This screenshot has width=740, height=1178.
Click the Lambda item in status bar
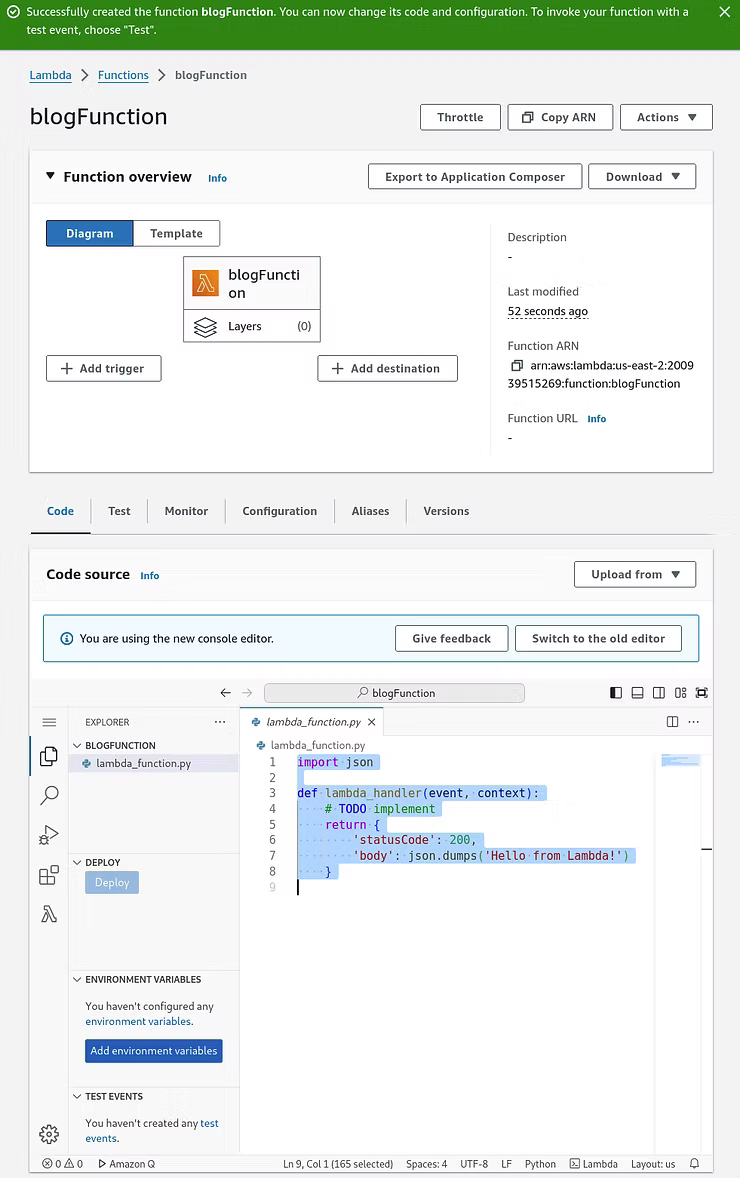[x=594, y=1164]
